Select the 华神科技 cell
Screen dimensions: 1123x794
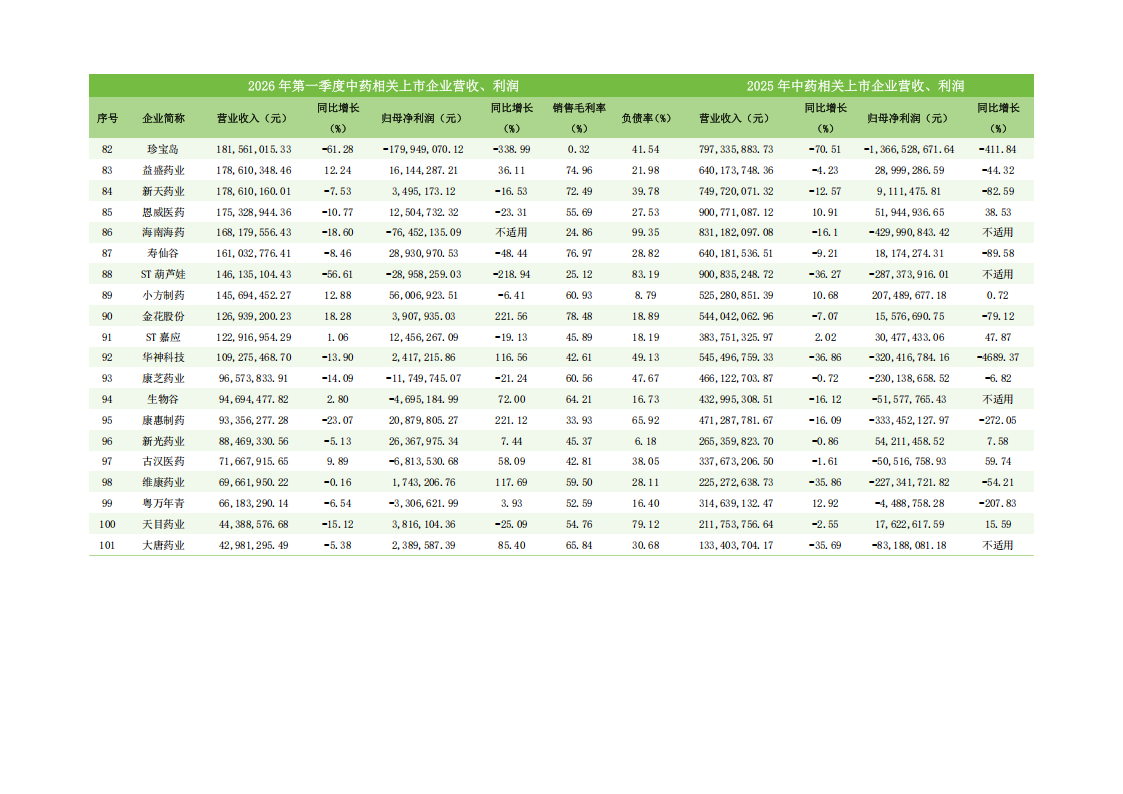click(163, 357)
